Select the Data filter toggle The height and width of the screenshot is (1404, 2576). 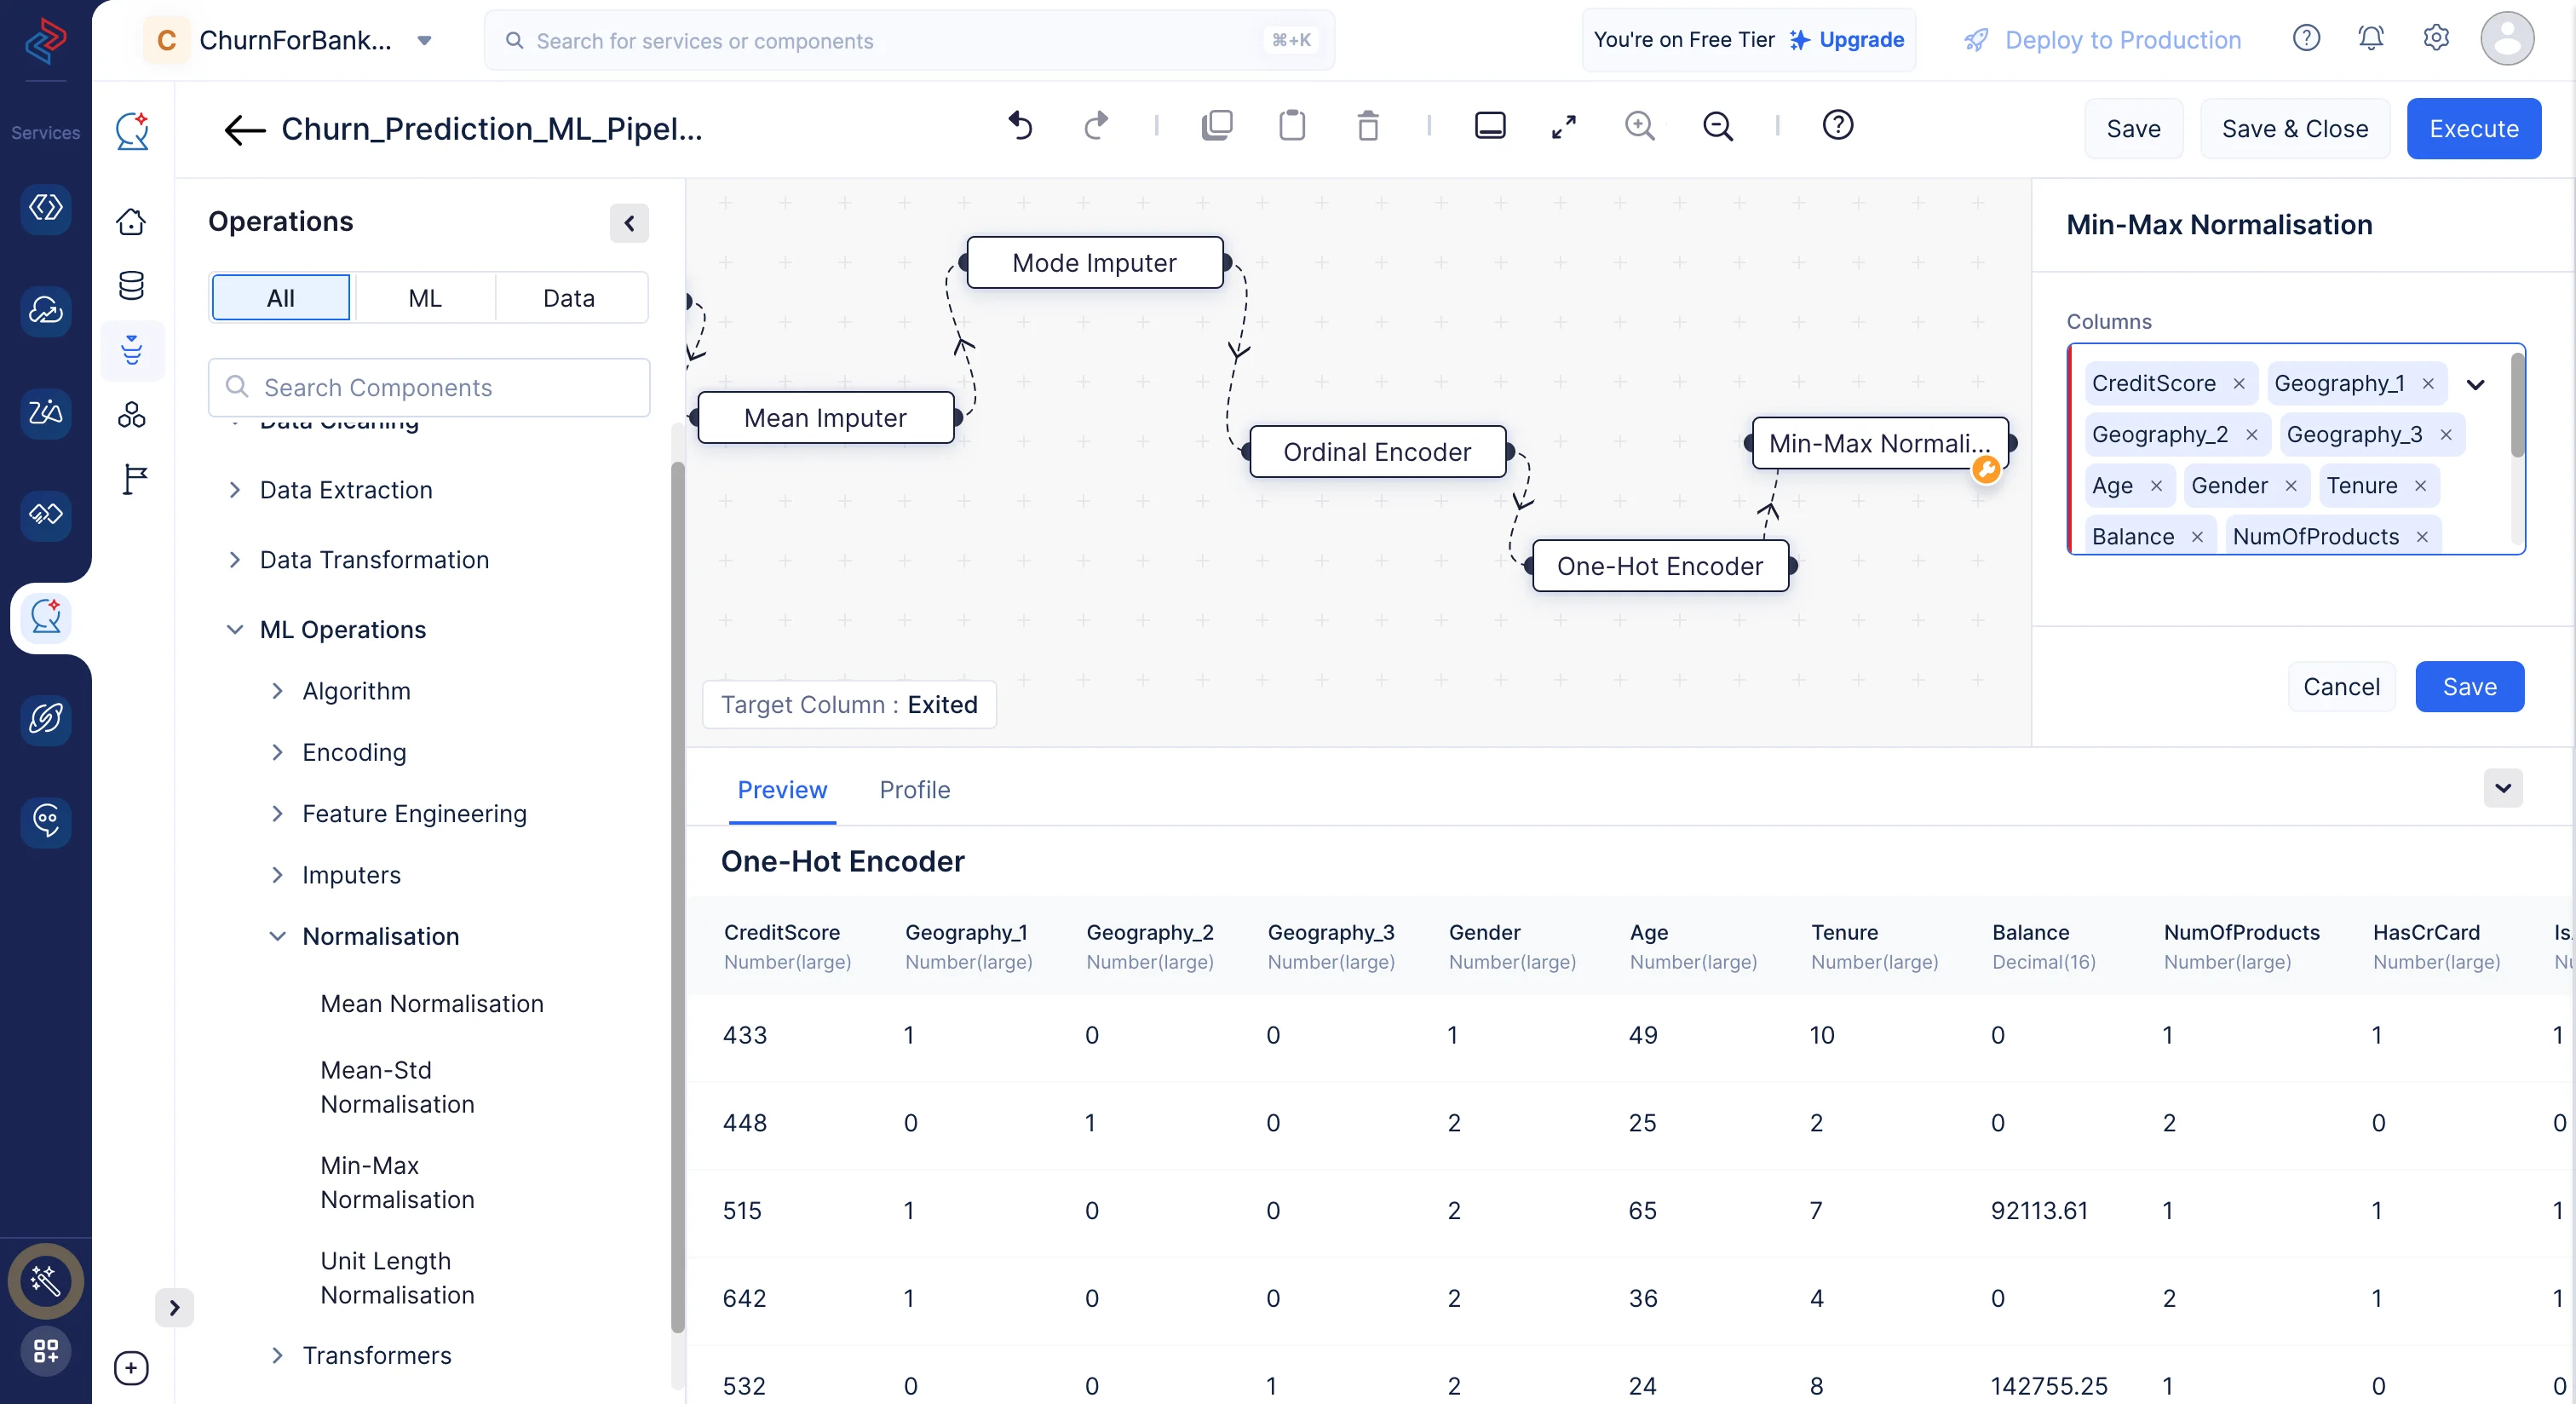(x=568, y=298)
